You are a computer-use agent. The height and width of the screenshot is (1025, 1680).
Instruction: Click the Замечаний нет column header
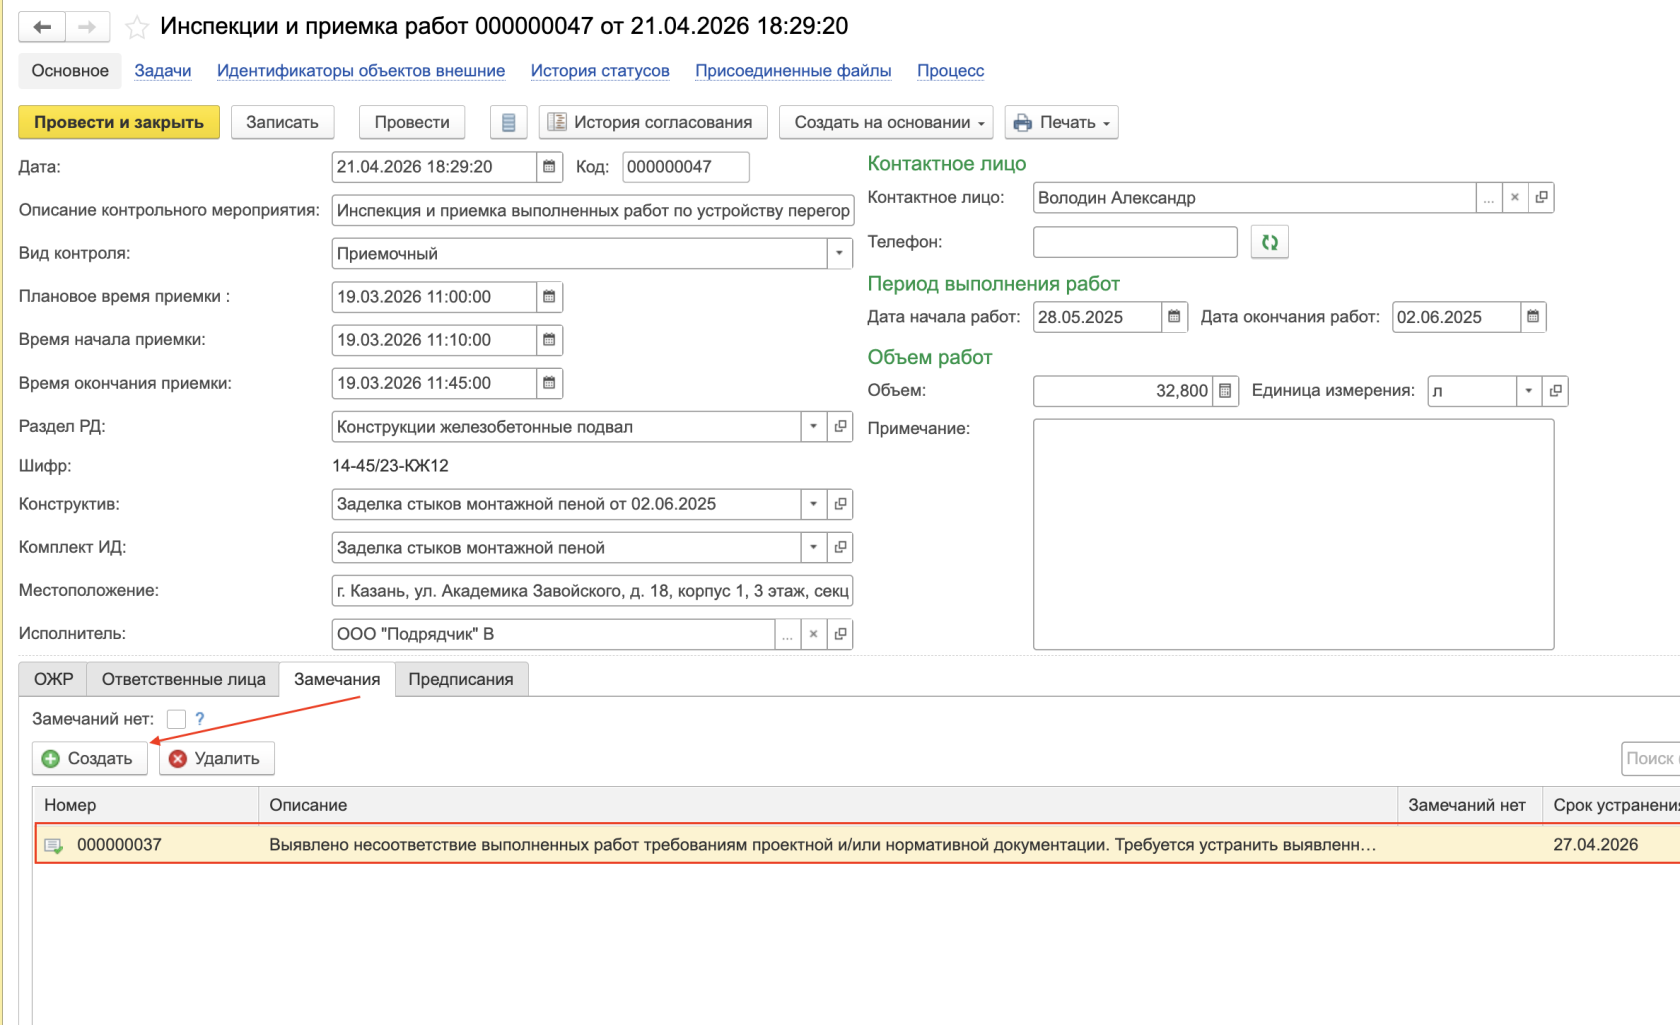(1467, 805)
